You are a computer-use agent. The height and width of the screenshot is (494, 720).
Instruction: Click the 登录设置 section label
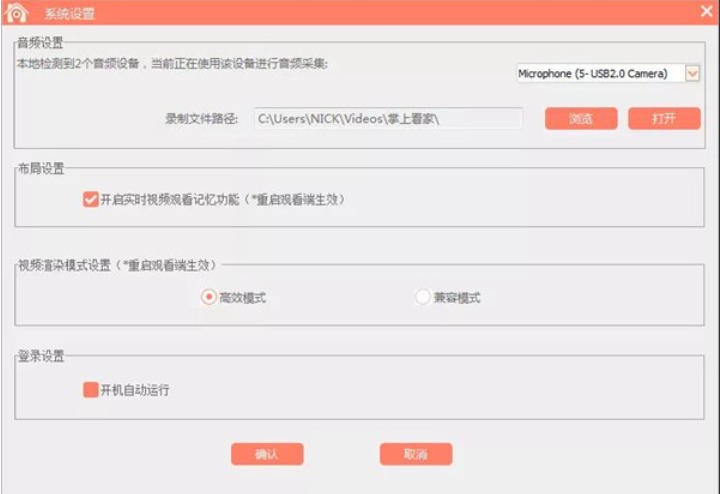pyautogui.click(x=41, y=356)
